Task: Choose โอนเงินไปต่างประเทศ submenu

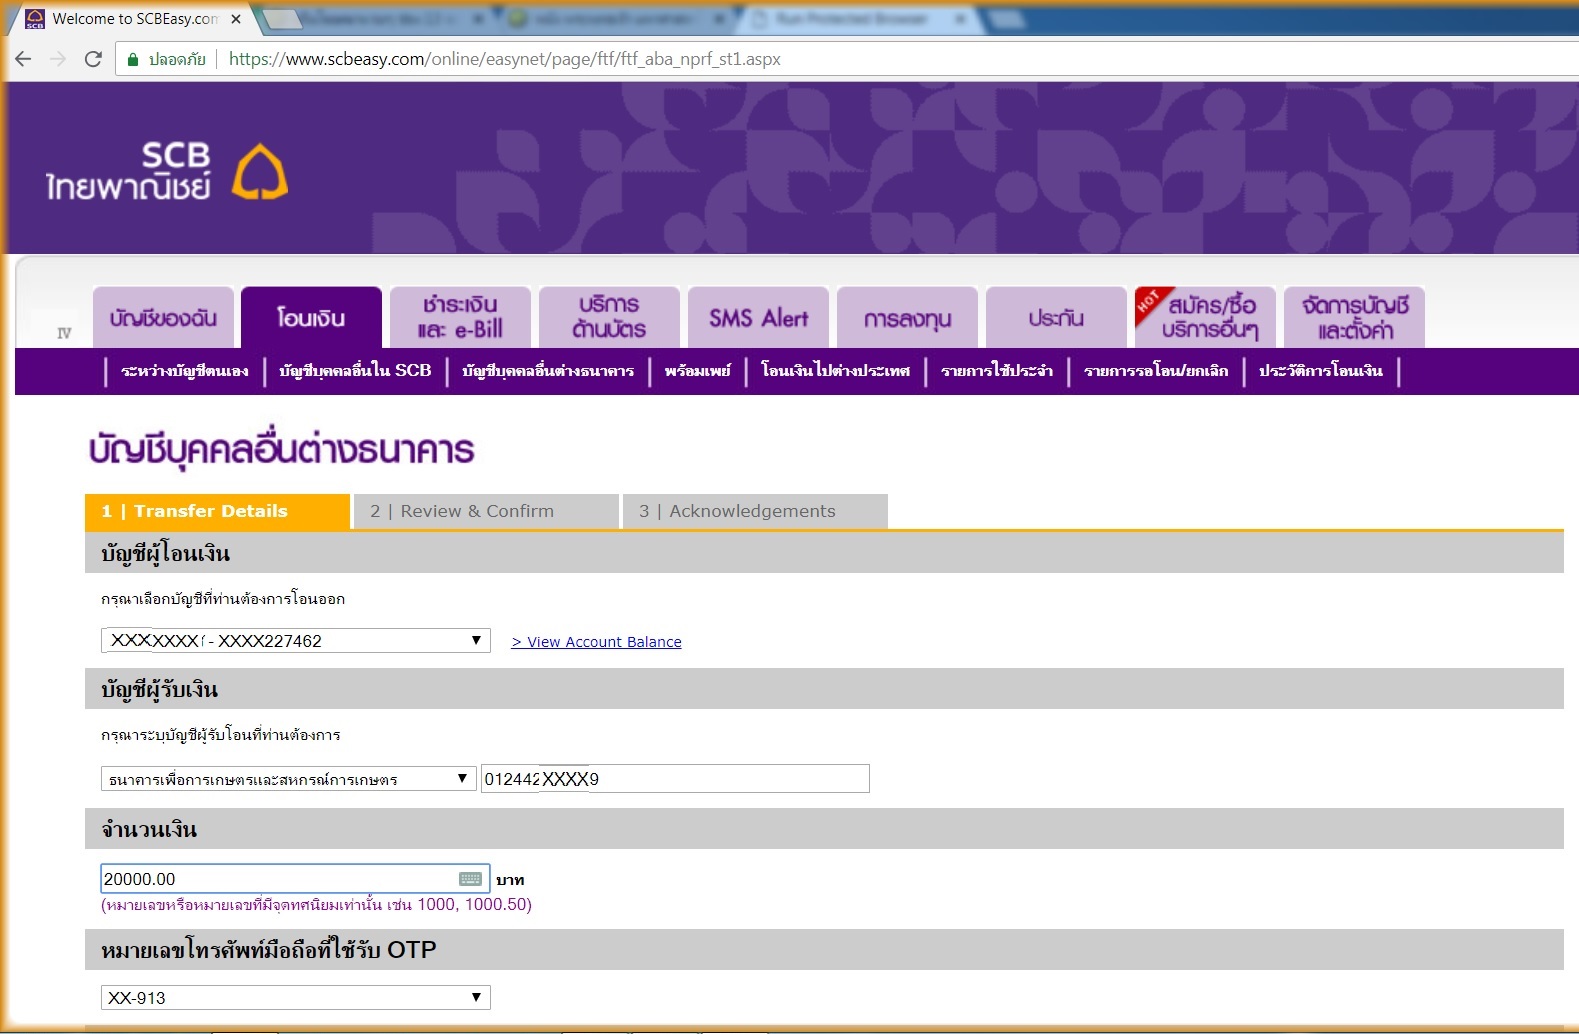Action: [836, 371]
